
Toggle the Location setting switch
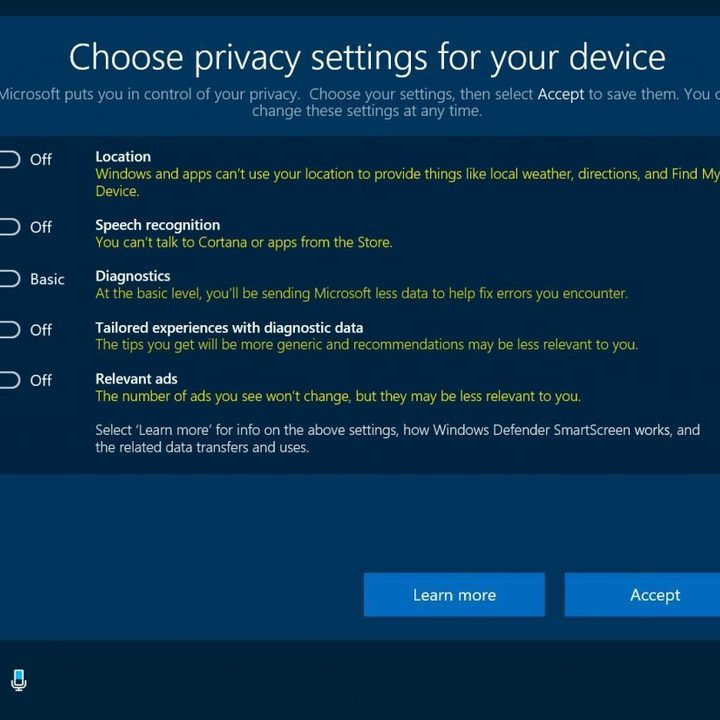(8, 159)
